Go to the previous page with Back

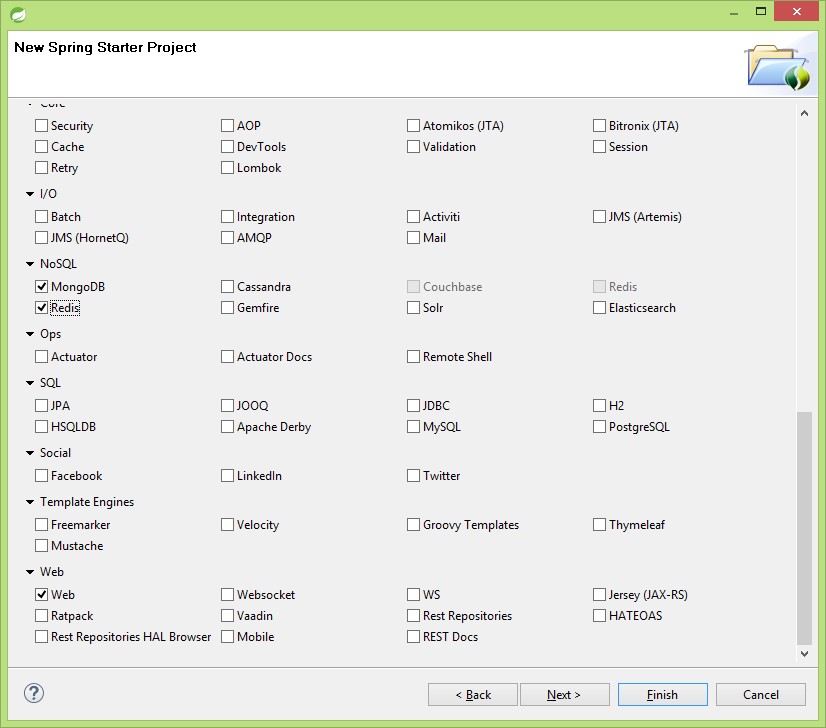point(473,695)
